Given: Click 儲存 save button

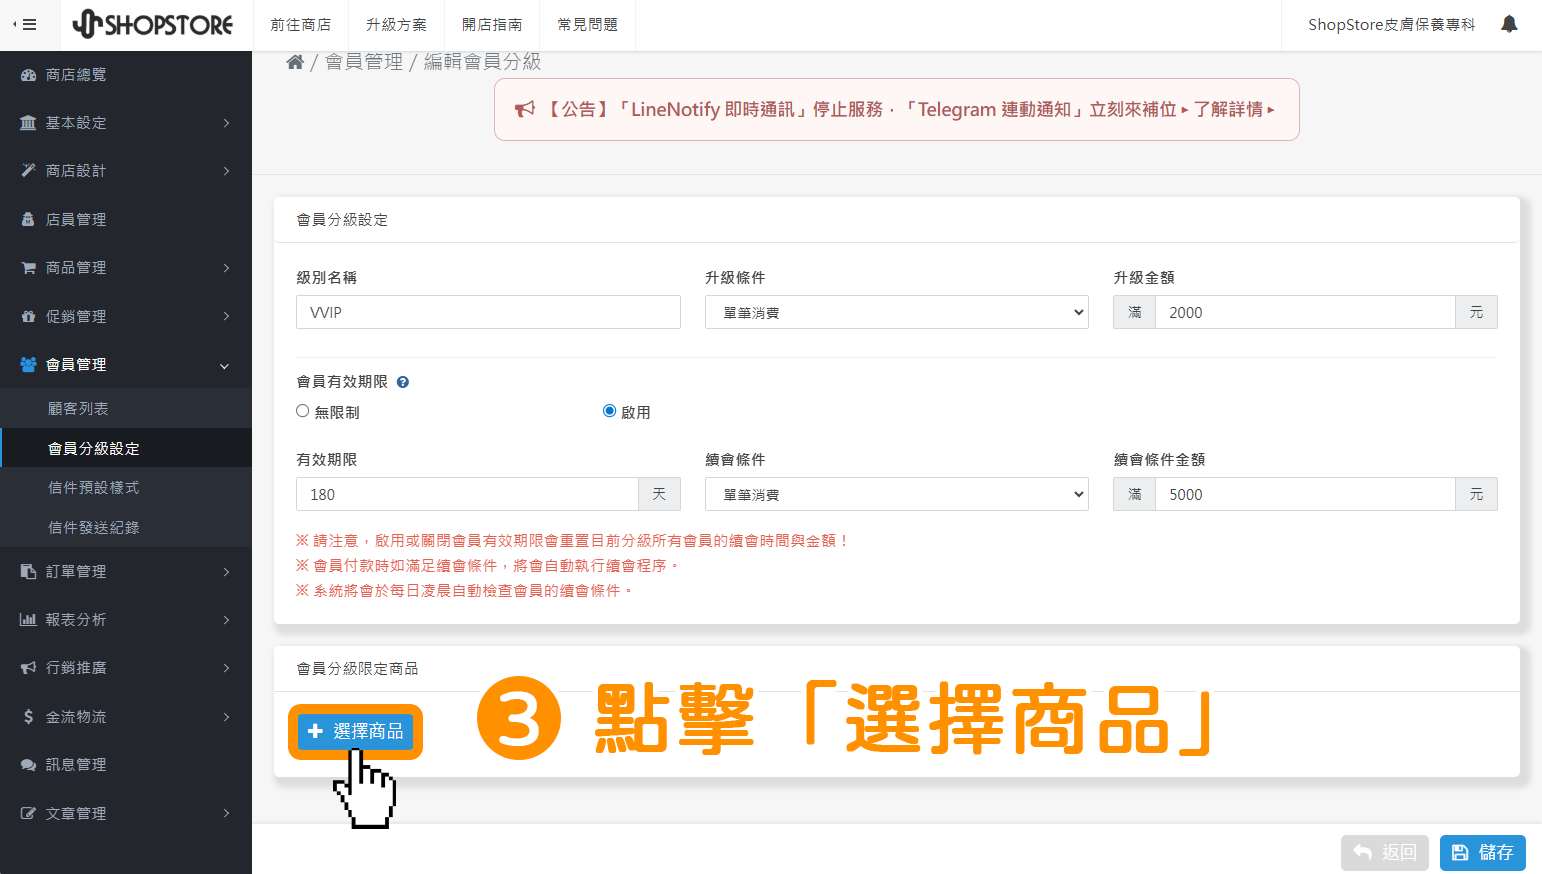Looking at the screenshot, I should tap(1483, 853).
